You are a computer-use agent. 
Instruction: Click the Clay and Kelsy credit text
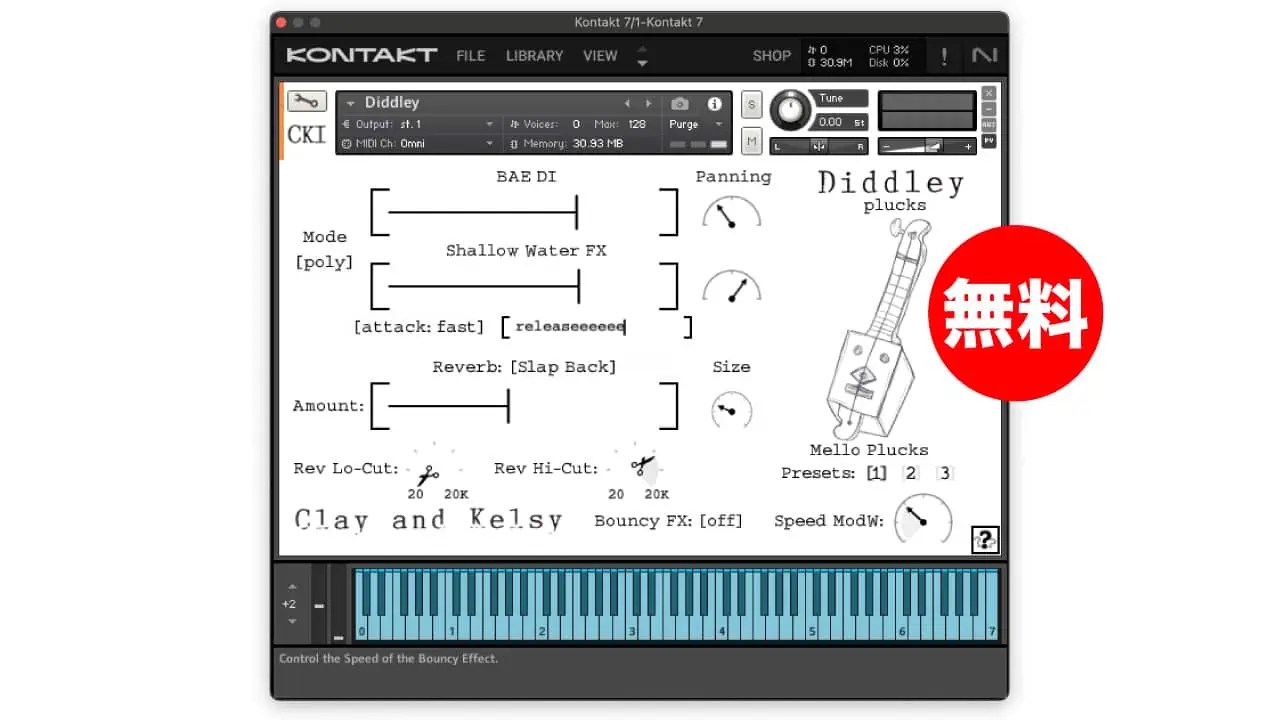tap(428, 520)
